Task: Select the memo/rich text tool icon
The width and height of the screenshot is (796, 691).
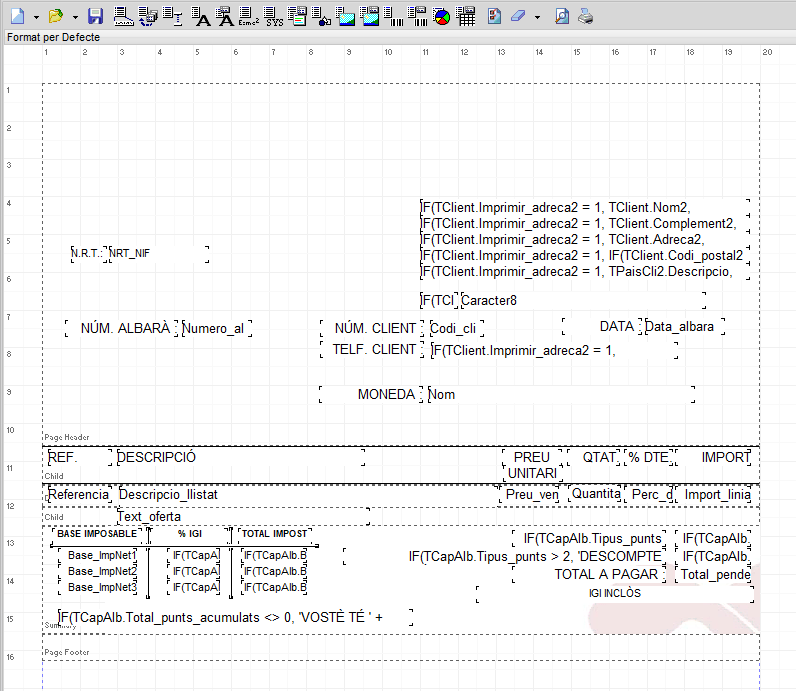Action: [297, 16]
